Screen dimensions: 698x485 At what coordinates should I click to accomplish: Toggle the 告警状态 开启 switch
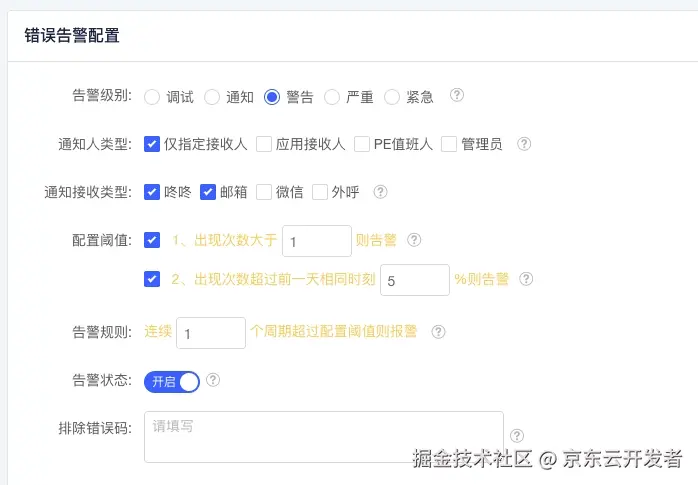[x=172, y=381]
